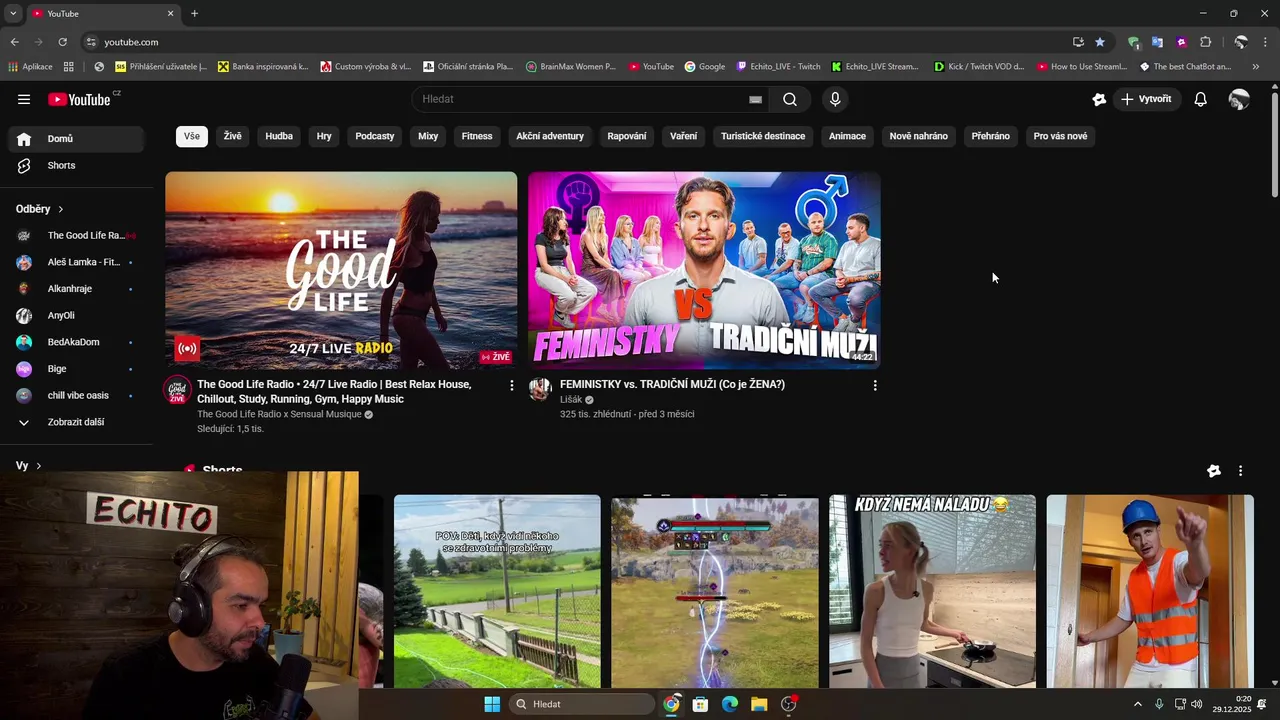
Task: Play the FEMINISTKY vs TRADIČNÍ MUŽI thumbnail
Action: coord(704,271)
